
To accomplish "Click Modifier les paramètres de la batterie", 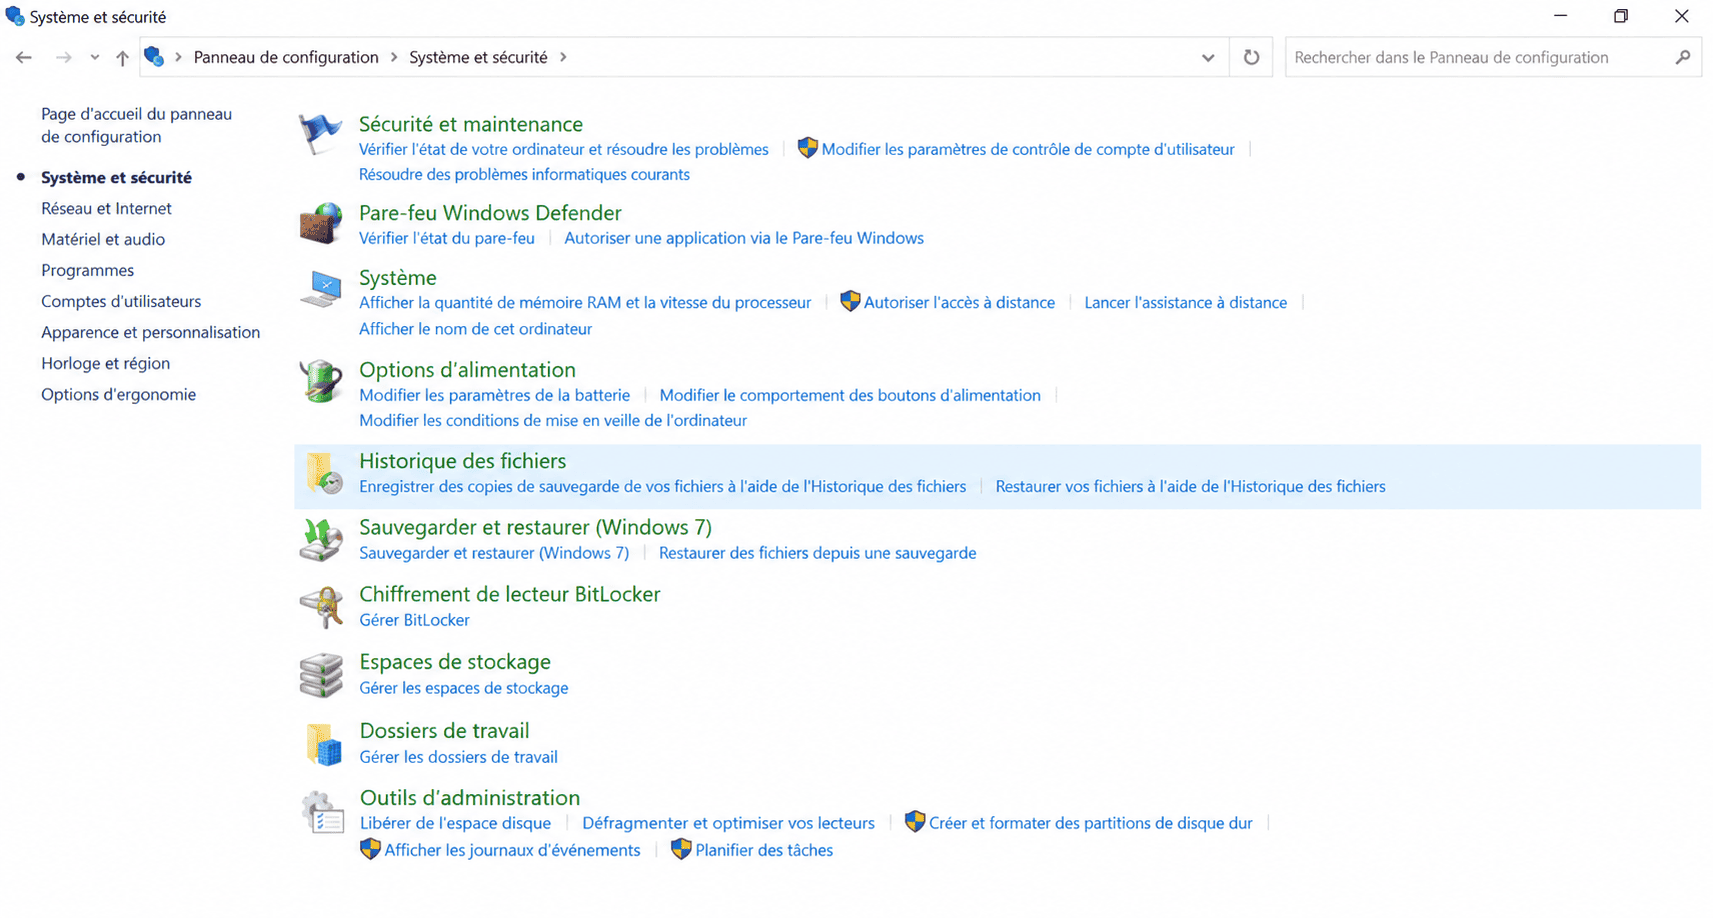I will point(494,395).
